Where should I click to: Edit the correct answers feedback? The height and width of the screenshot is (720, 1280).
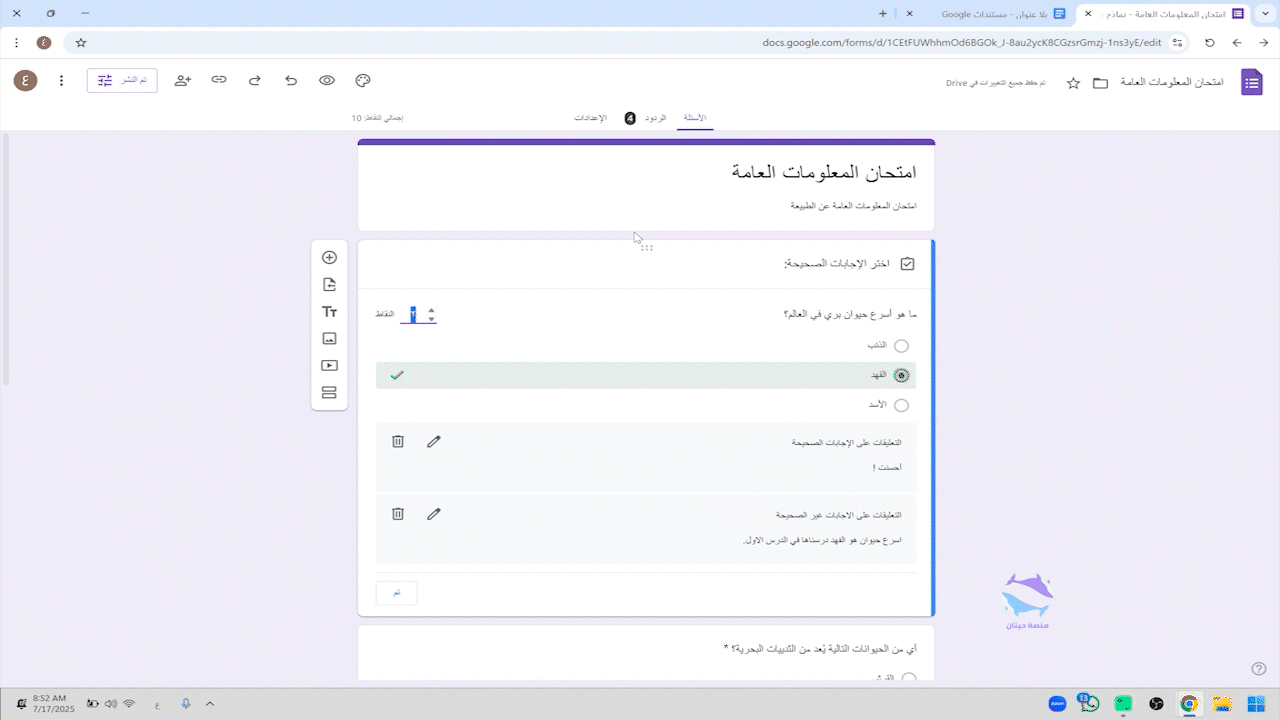tap(433, 441)
